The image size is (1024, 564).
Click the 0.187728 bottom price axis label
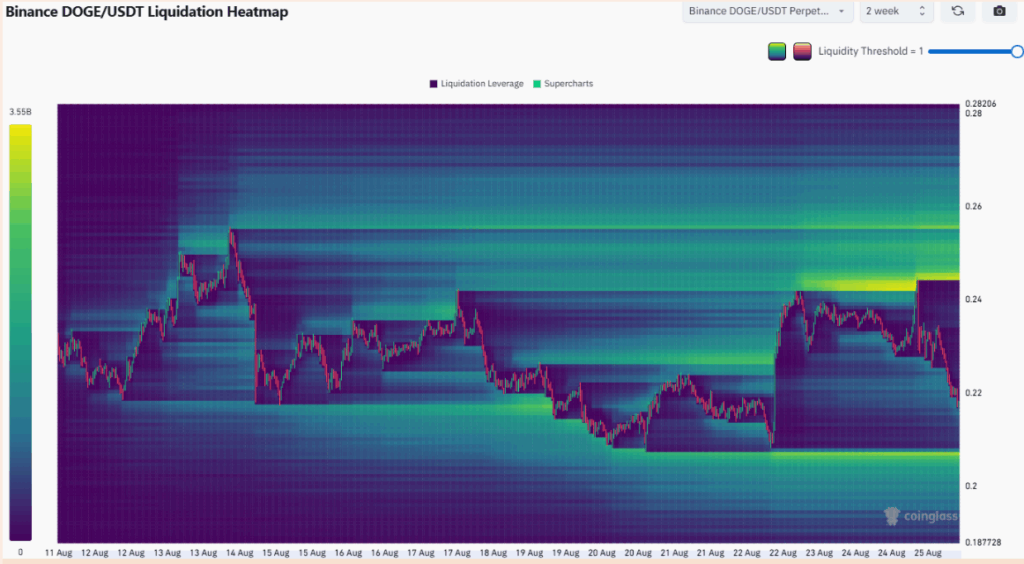(x=983, y=542)
